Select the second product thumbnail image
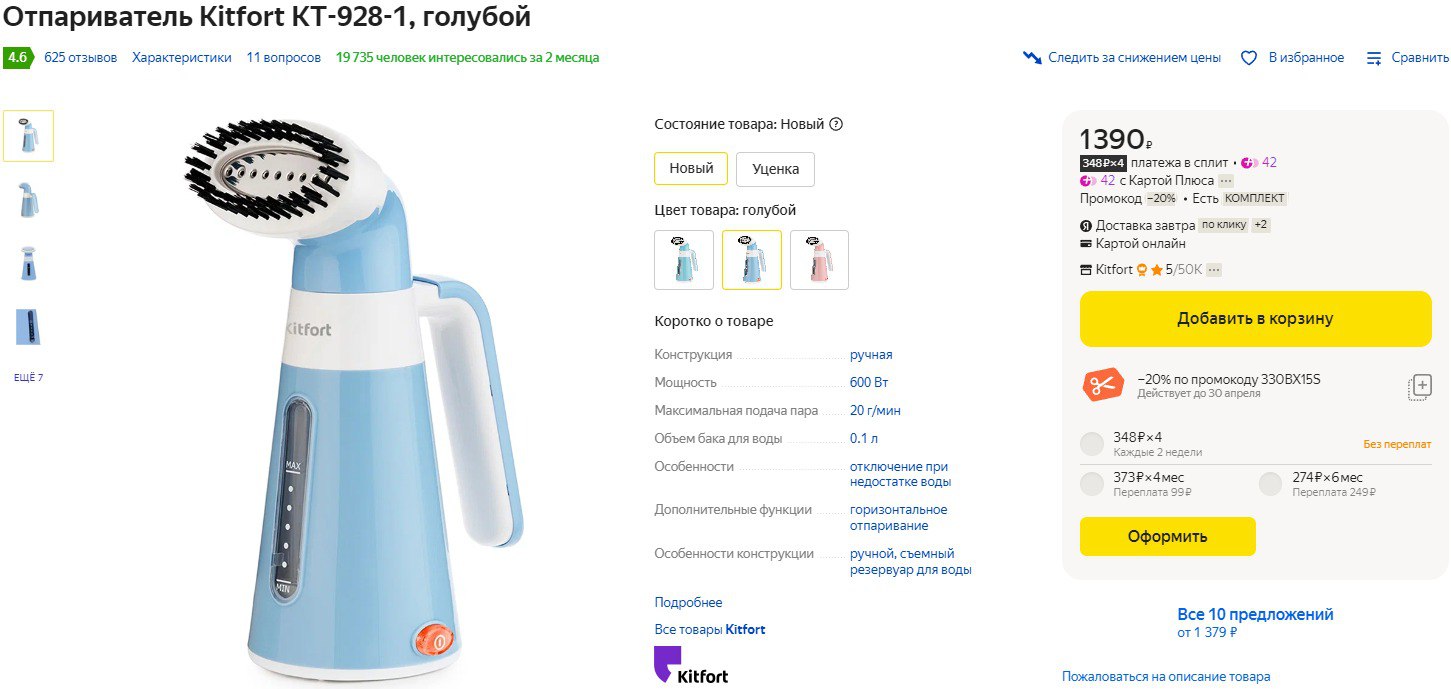The width and height of the screenshot is (1451, 689). (x=28, y=199)
